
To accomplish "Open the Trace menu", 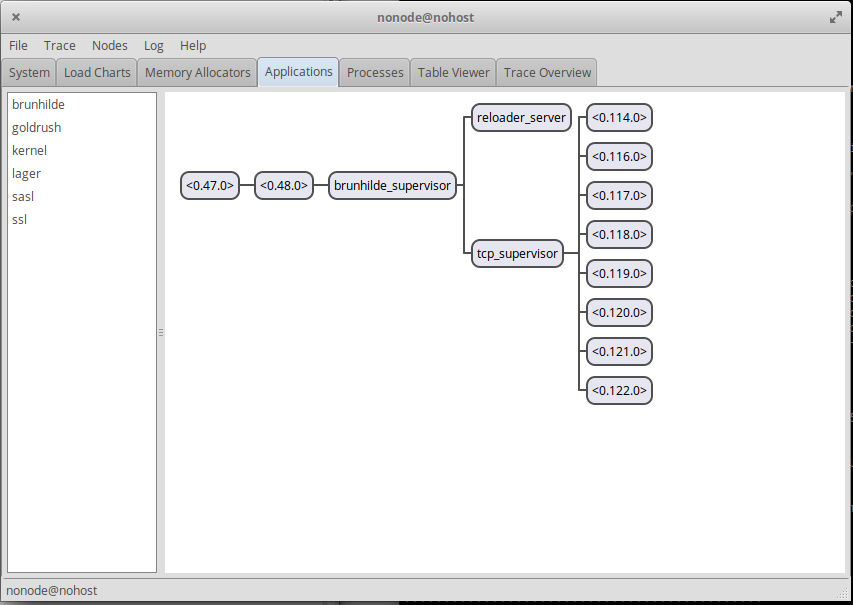I will click(x=59, y=45).
